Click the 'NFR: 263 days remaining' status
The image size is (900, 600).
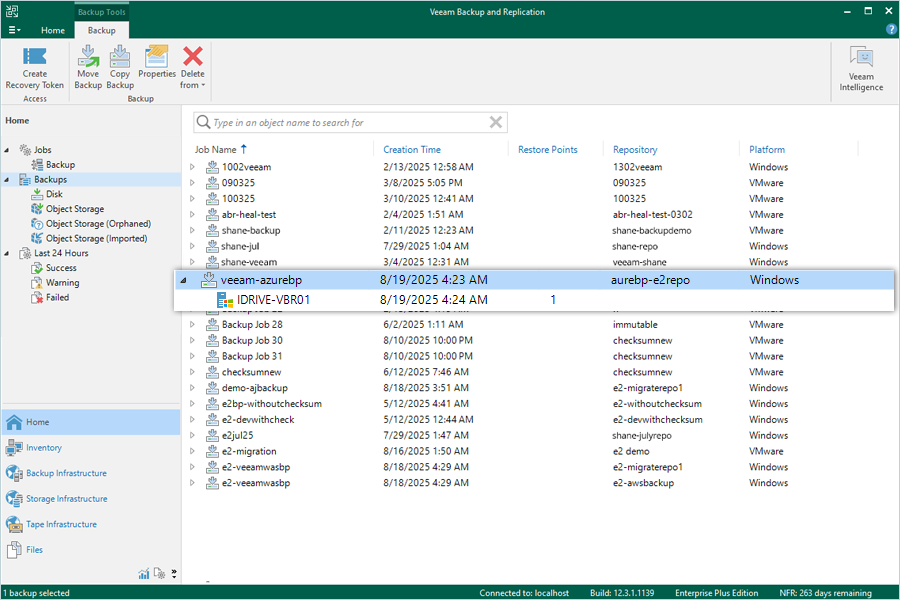tap(825, 593)
